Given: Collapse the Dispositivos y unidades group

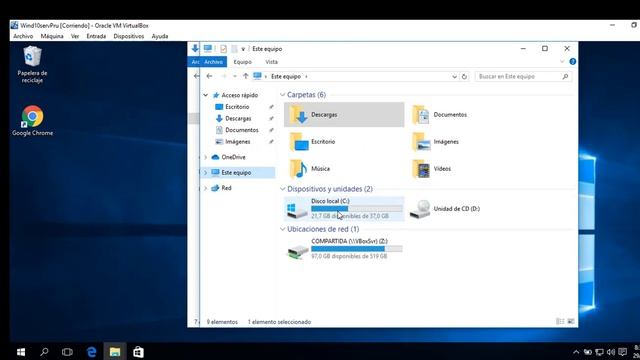Looking at the screenshot, I should [x=282, y=189].
